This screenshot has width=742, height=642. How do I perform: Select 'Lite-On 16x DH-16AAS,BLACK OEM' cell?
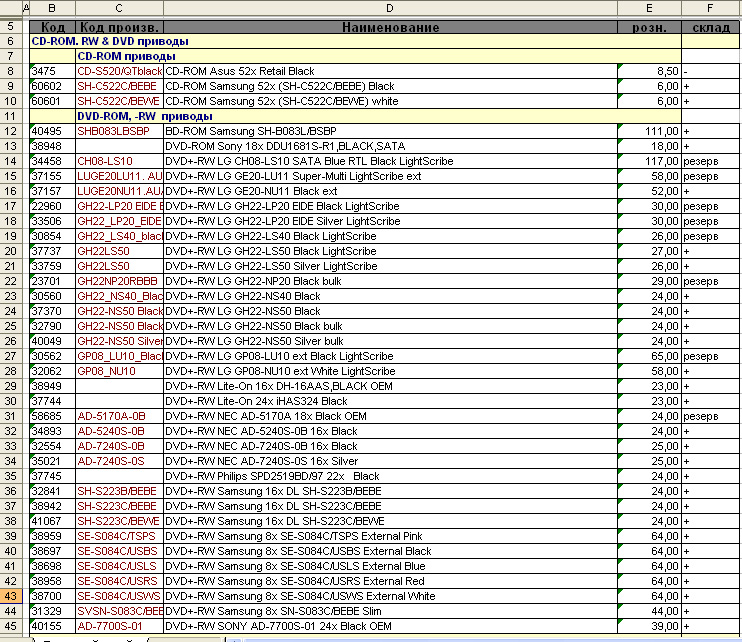[x=390, y=386]
